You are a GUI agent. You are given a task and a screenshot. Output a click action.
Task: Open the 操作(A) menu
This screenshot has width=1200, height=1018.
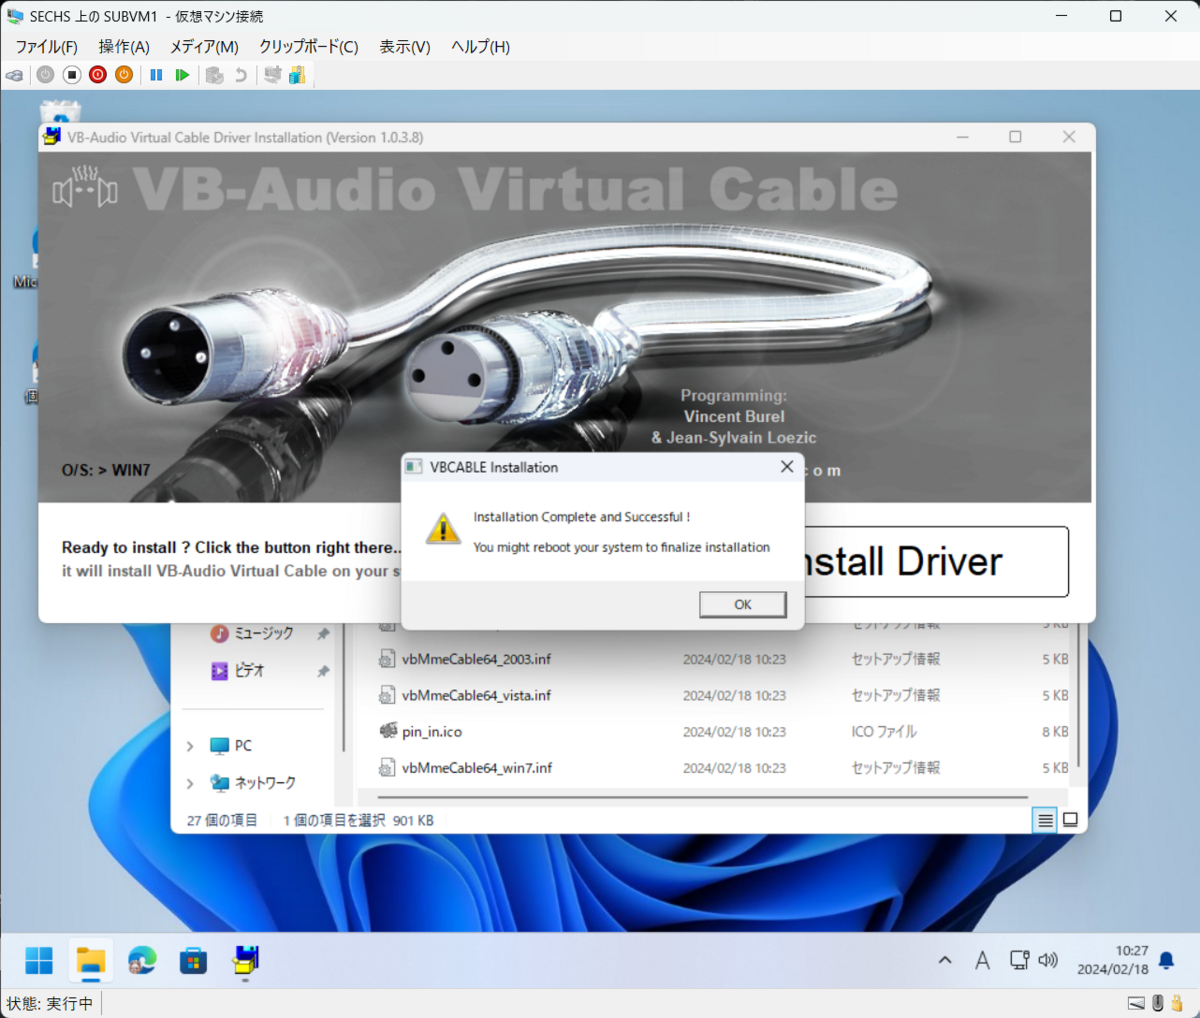tap(124, 47)
